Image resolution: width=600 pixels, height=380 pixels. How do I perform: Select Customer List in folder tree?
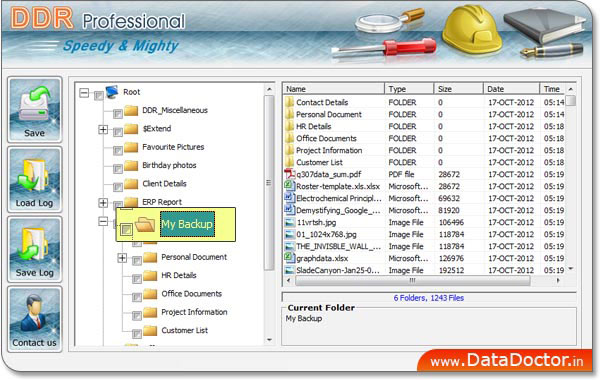click(x=184, y=331)
